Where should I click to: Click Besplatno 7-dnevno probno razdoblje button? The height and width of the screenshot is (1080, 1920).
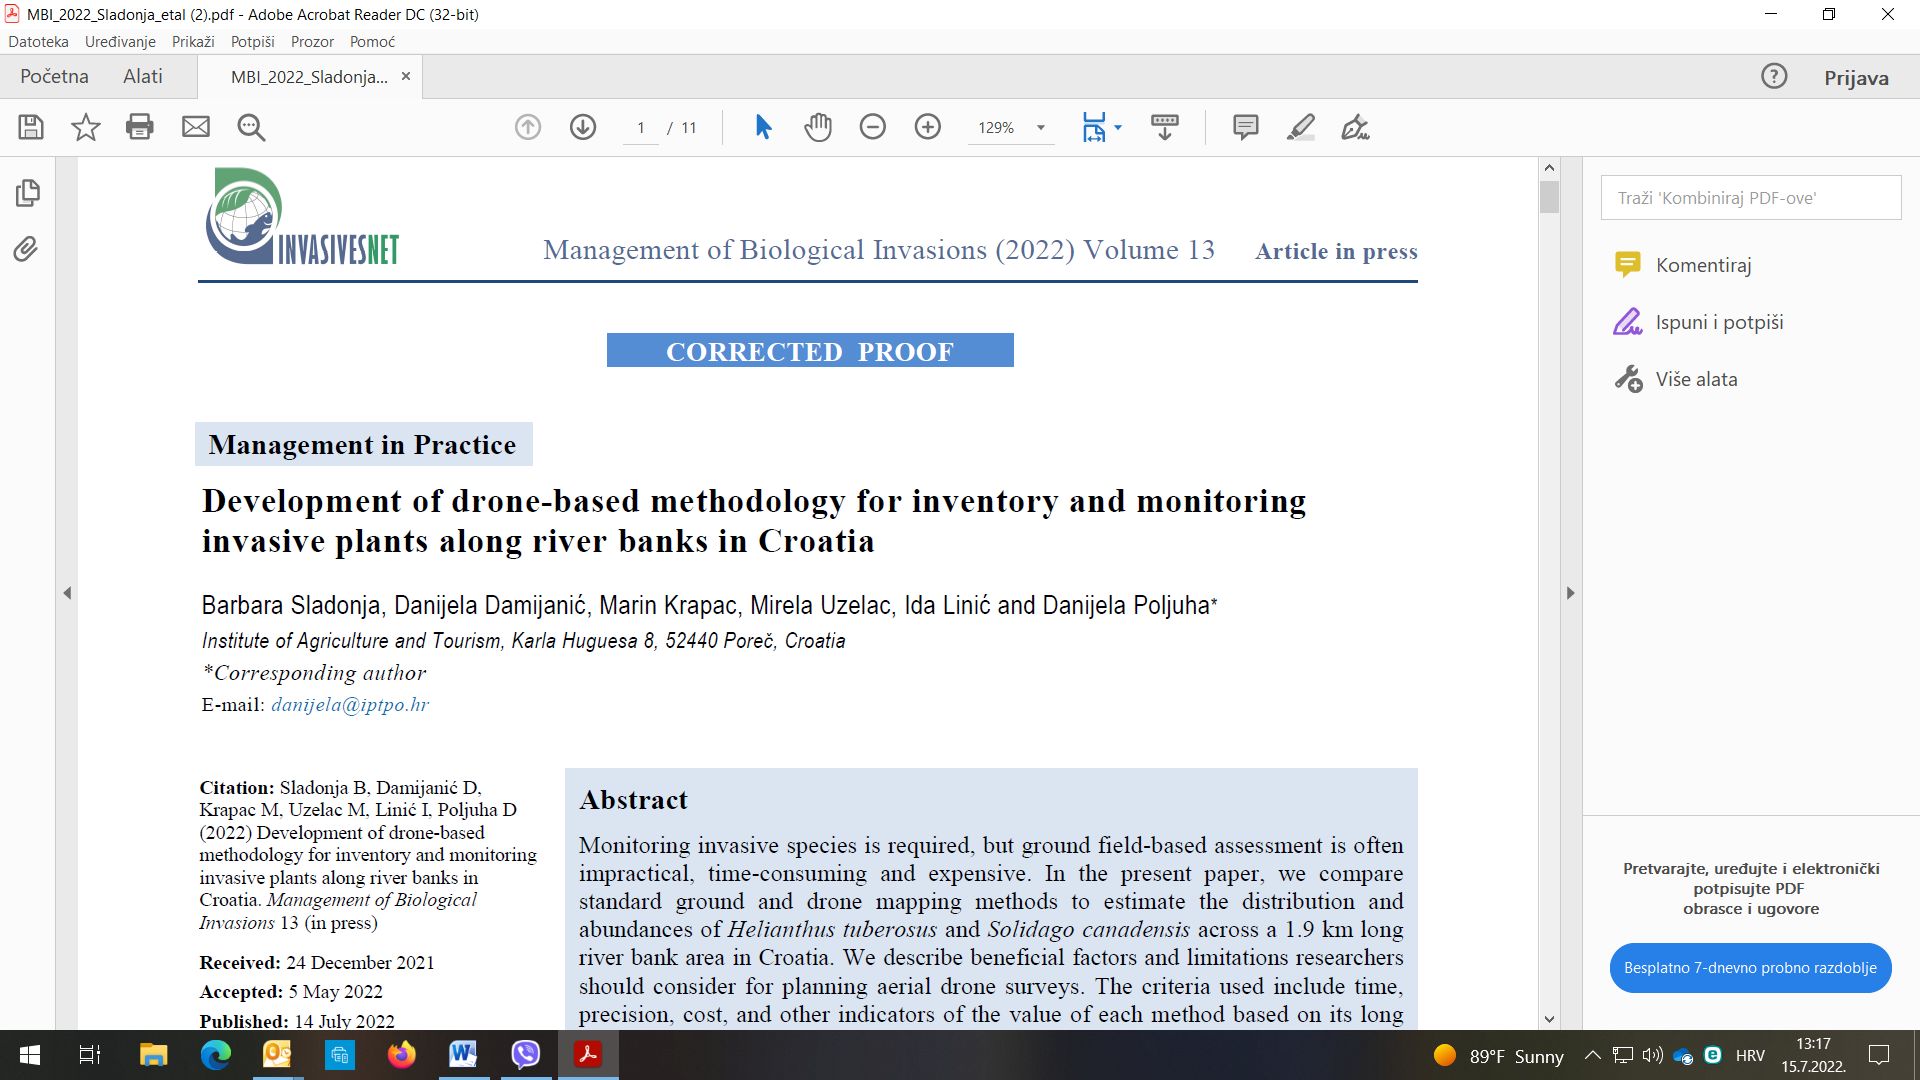coord(1750,967)
